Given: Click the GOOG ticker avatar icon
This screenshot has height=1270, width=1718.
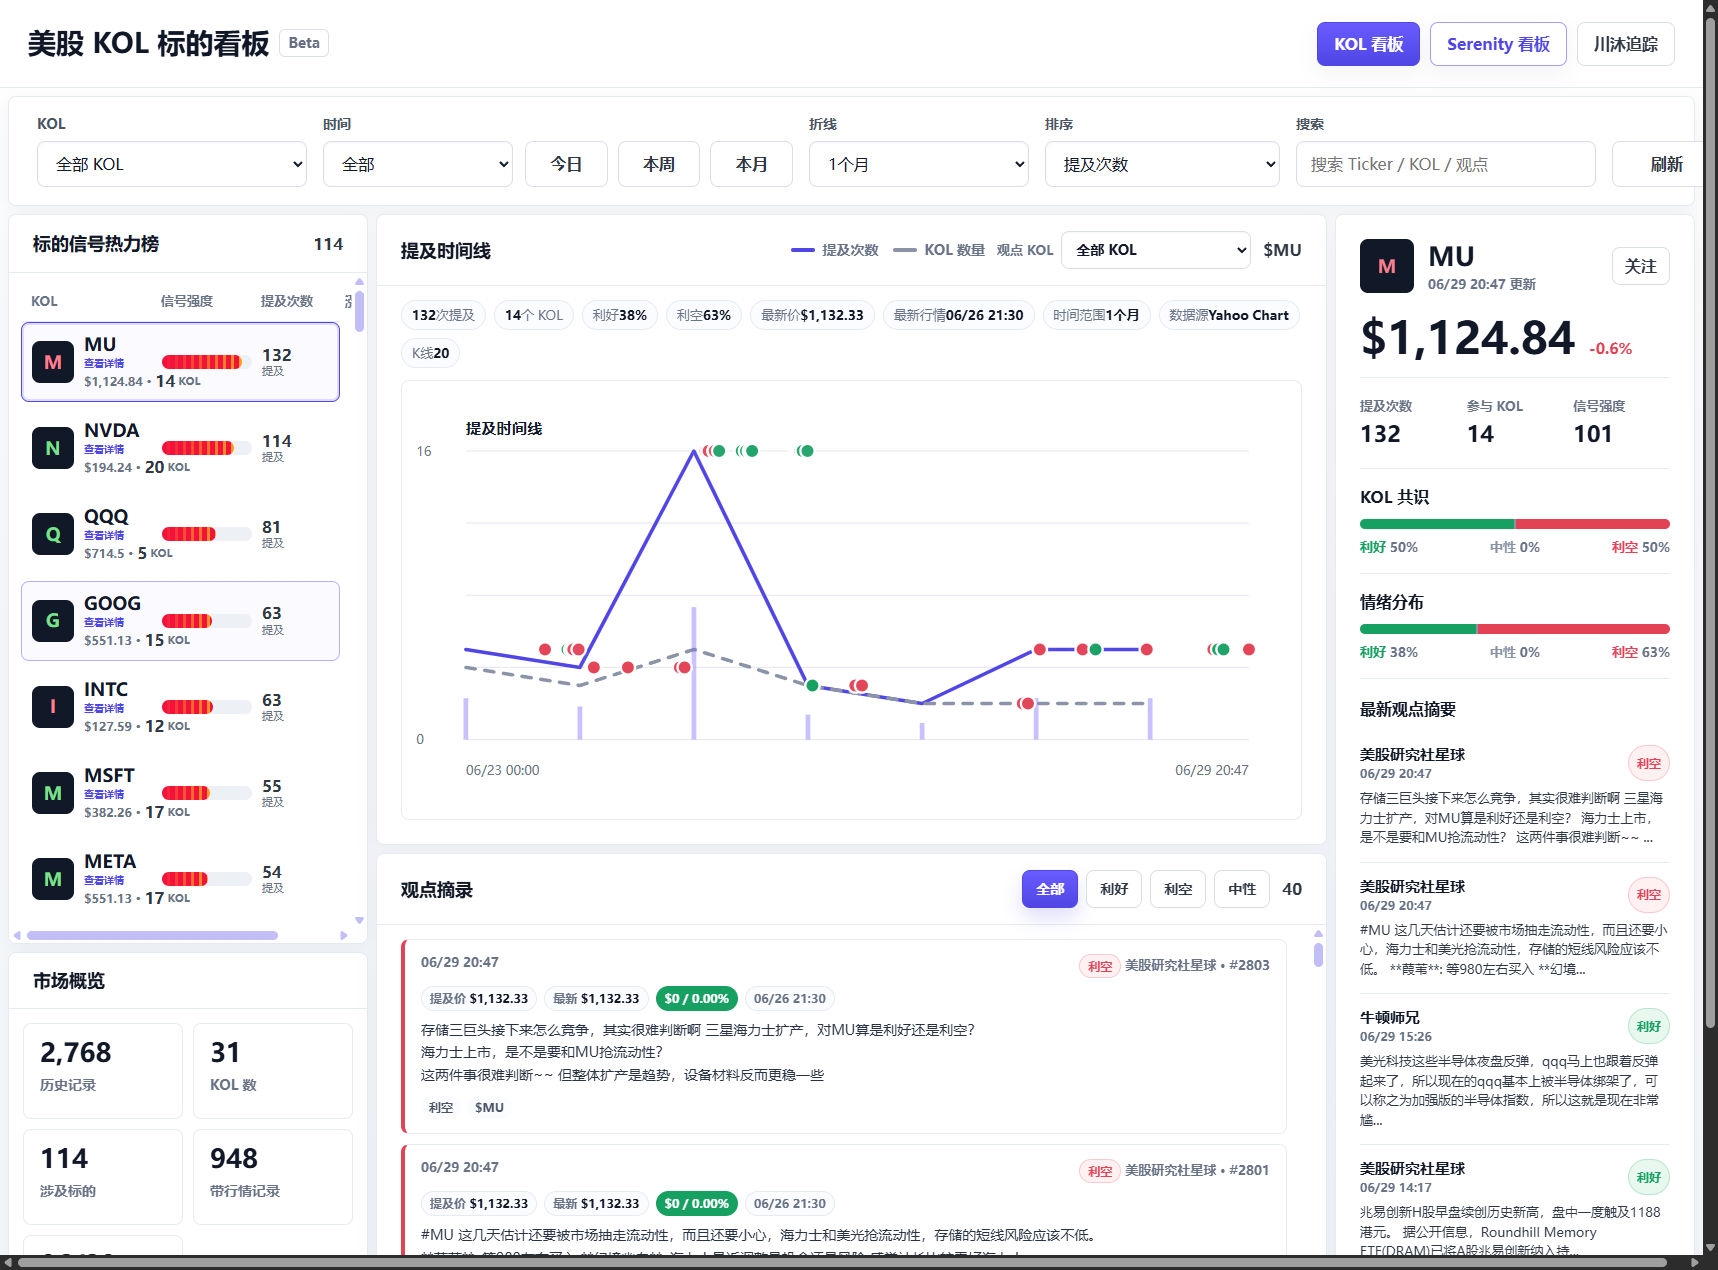Looking at the screenshot, I should (x=53, y=621).
